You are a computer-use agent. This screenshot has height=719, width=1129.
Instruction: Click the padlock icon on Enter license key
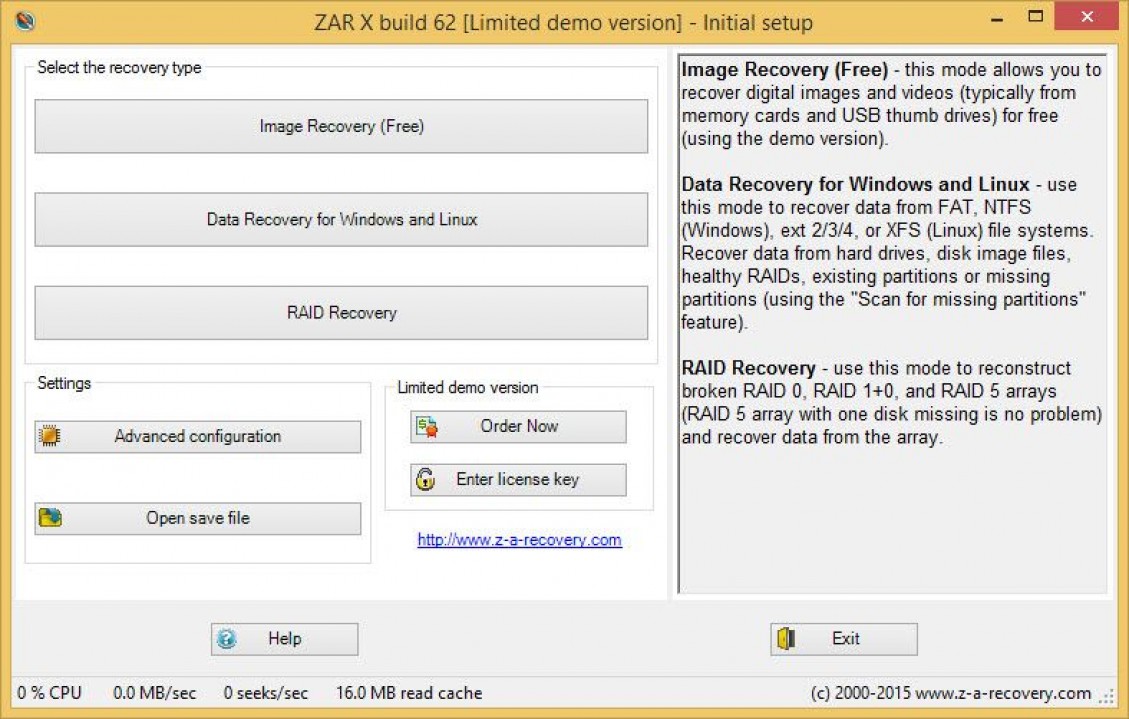[426, 479]
